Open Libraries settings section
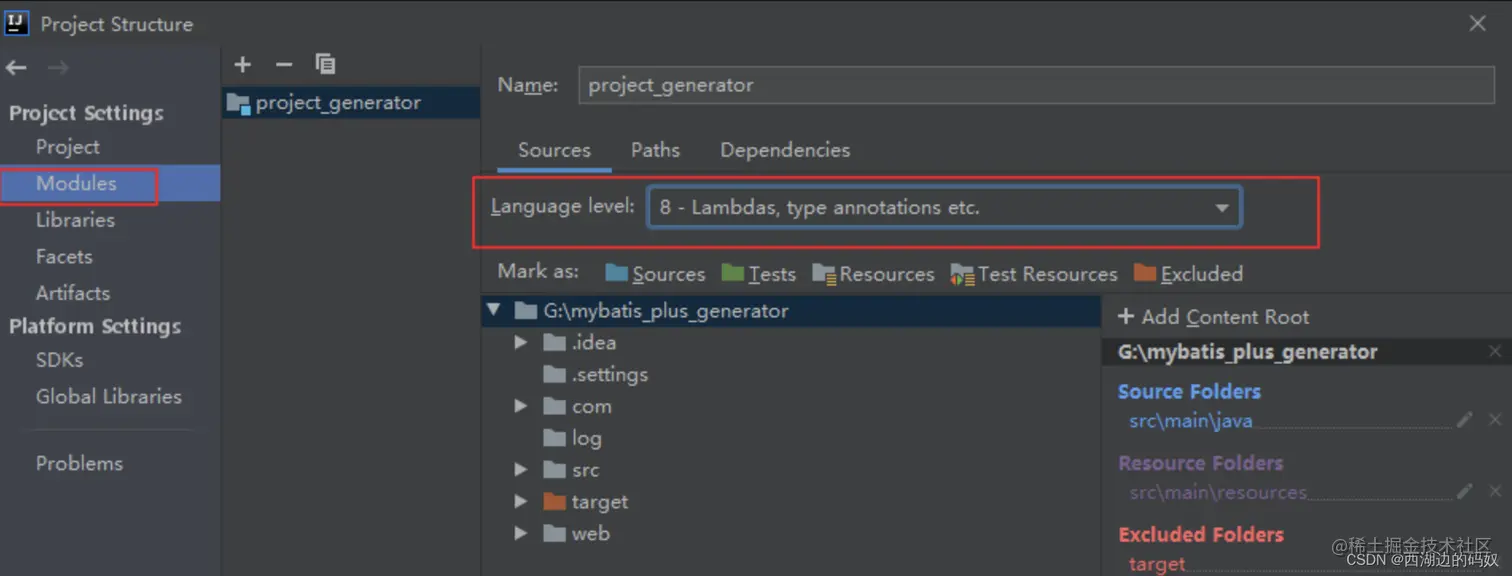1512x576 pixels. point(75,220)
